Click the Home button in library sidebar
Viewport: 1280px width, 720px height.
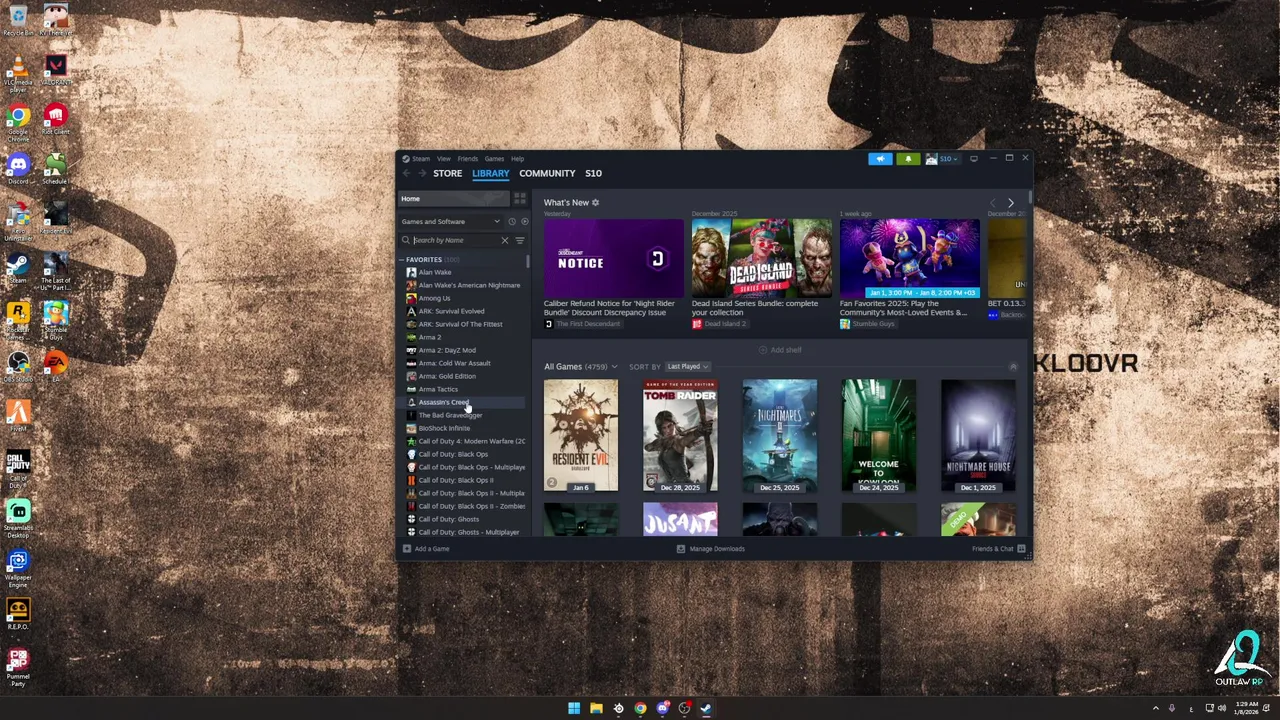[455, 199]
